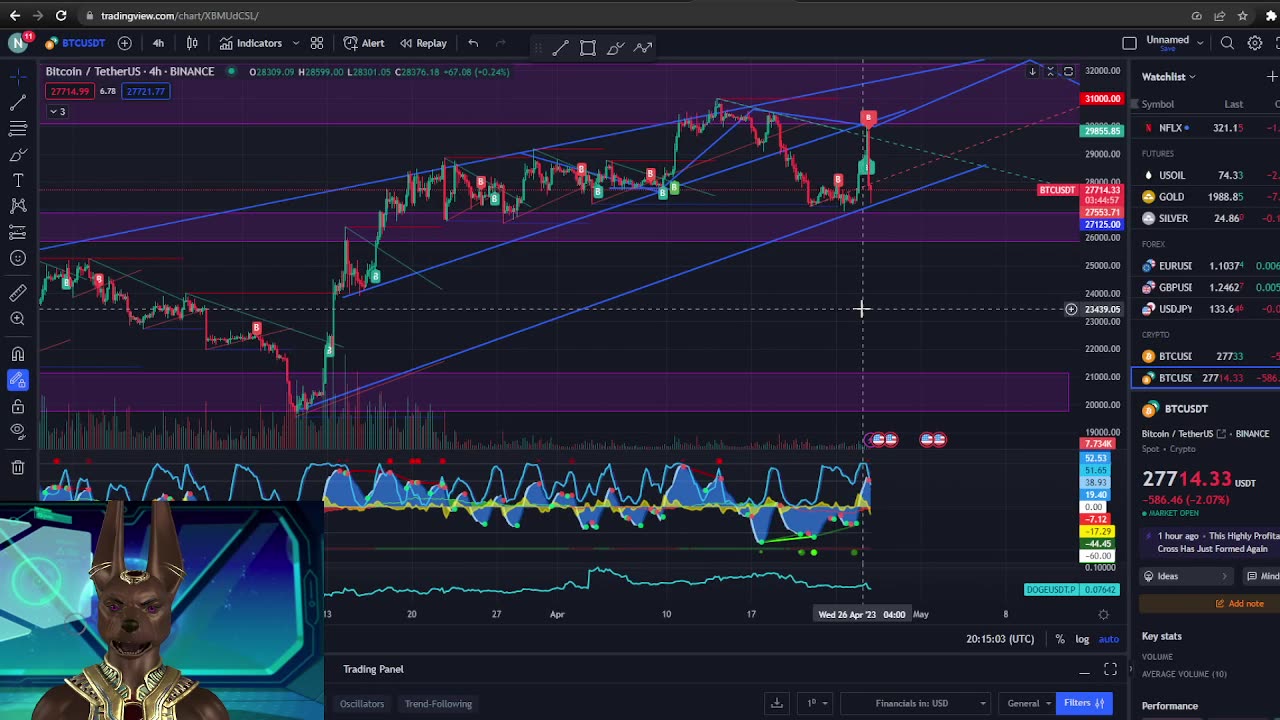Select SILVER in the watchlist
The width and height of the screenshot is (1280, 720).
(1205, 218)
